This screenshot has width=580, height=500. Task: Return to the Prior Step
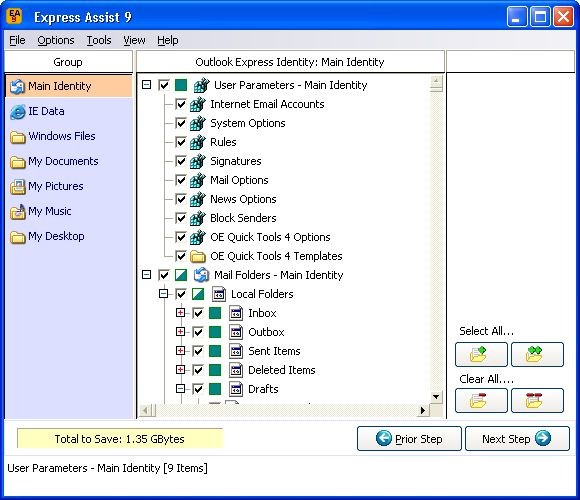[x=409, y=439]
